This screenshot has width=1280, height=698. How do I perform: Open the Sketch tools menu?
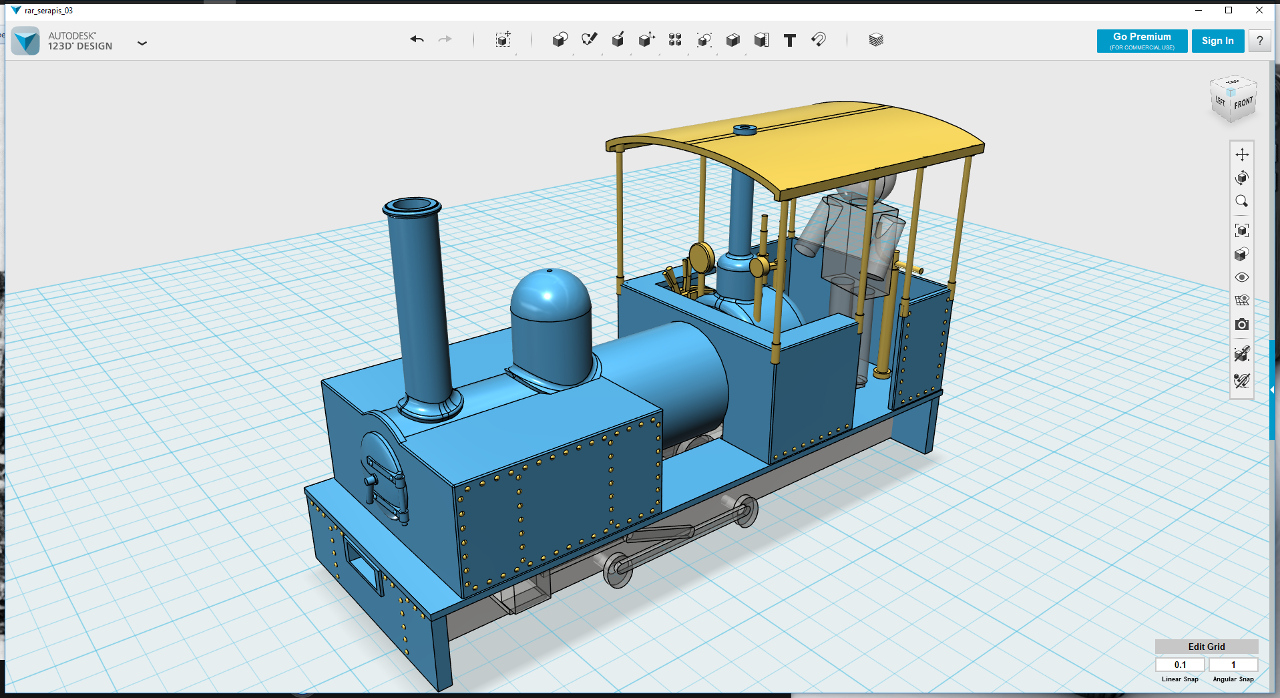(x=589, y=40)
